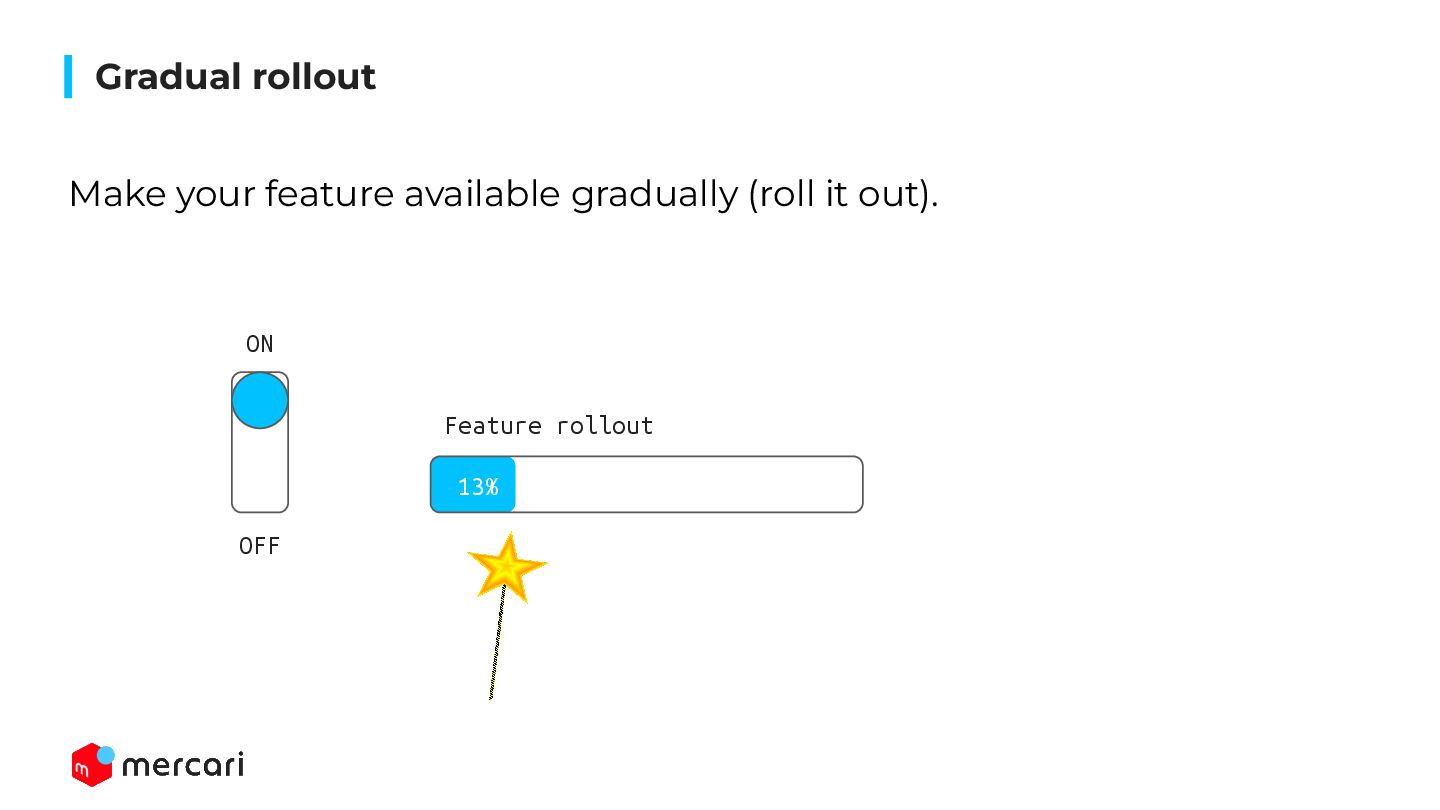Click the 13% text in the progress bar
Screen dimensions: 1440x810
point(478,487)
